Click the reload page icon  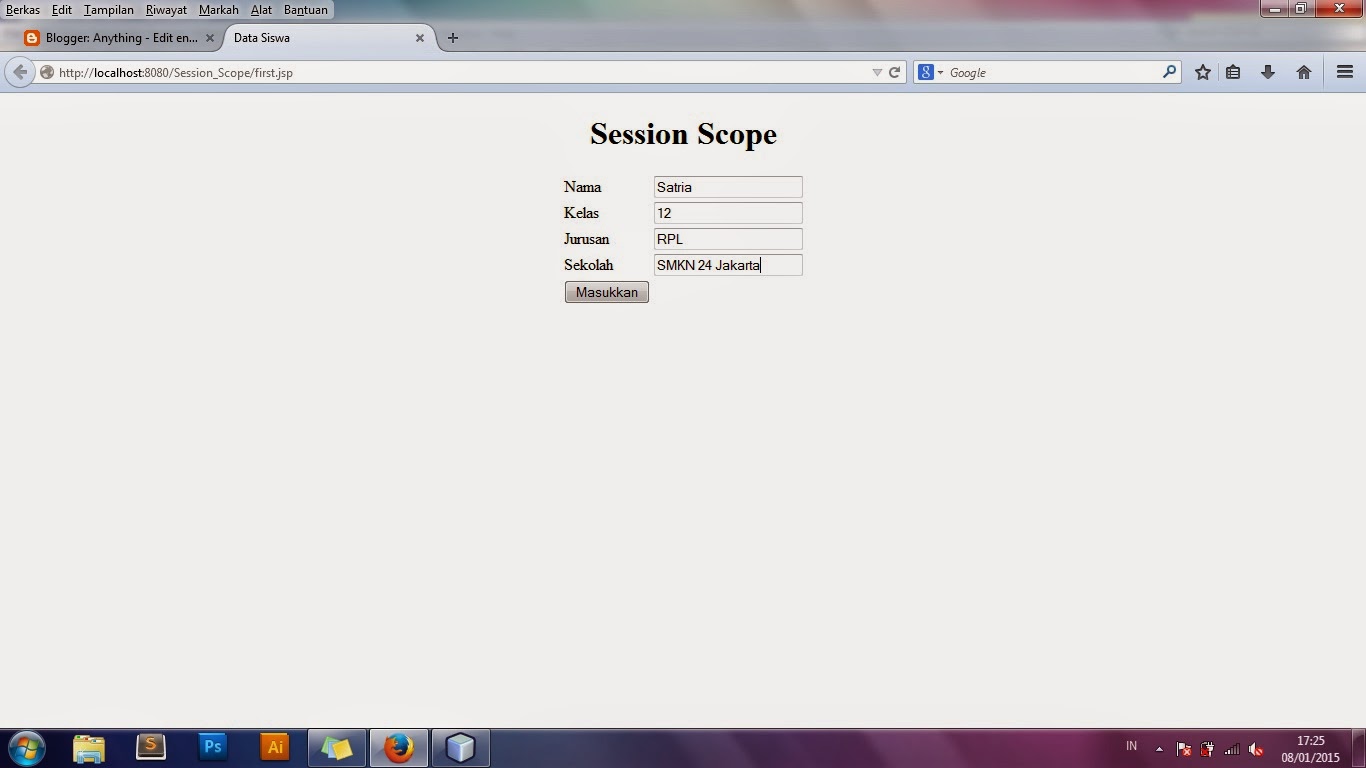[895, 72]
